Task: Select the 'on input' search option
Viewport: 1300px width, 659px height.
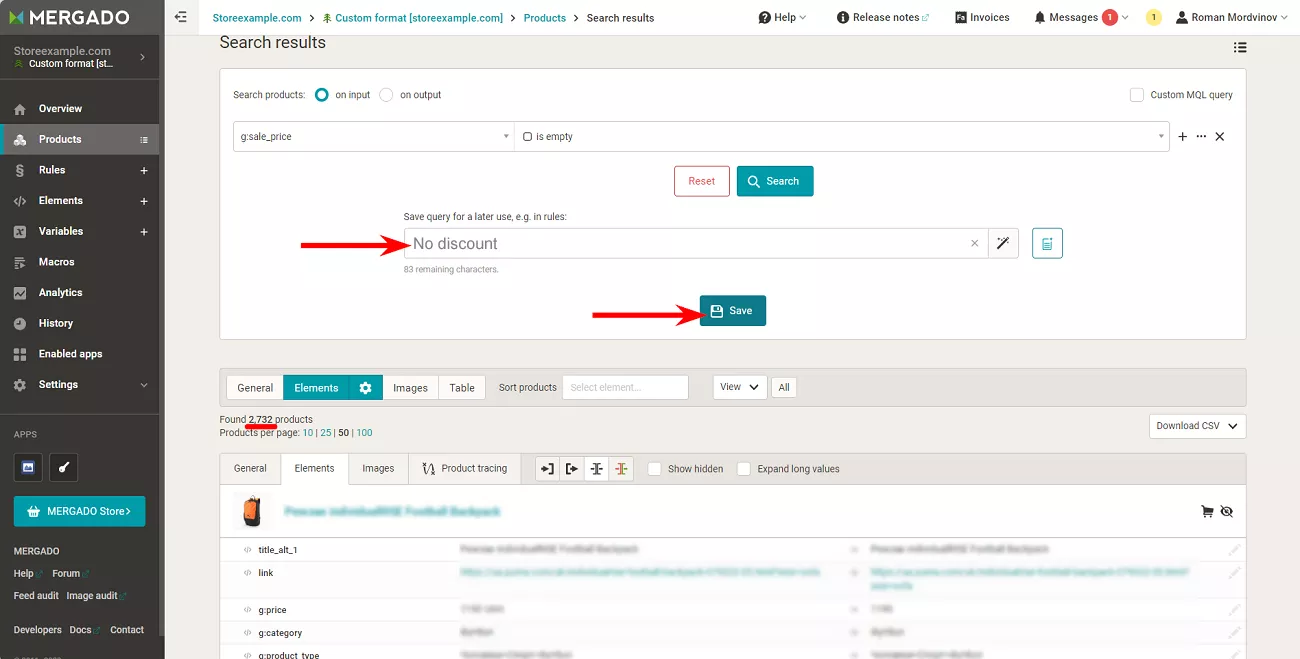Action: [x=321, y=95]
